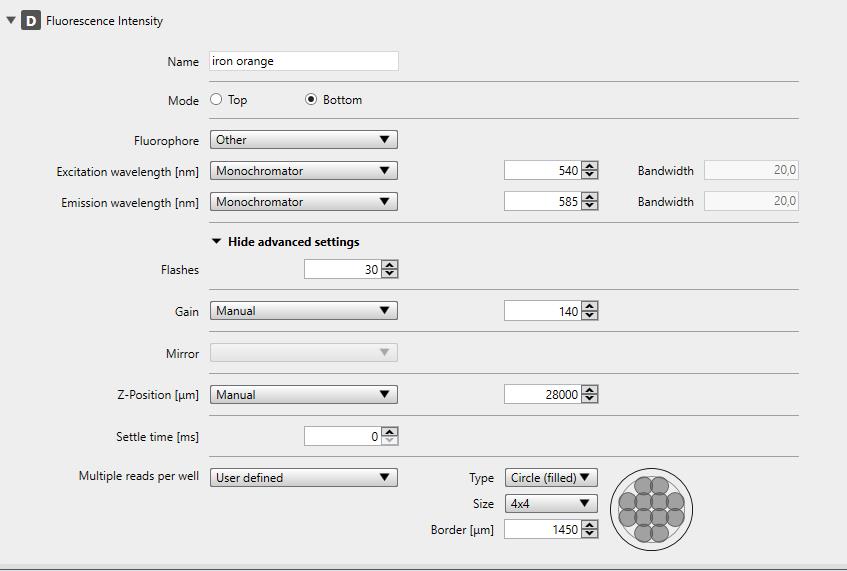This screenshot has width=847, height=571.
Task: Decrease emission wavelength with down arrow
Action: (x=589, y=206)
